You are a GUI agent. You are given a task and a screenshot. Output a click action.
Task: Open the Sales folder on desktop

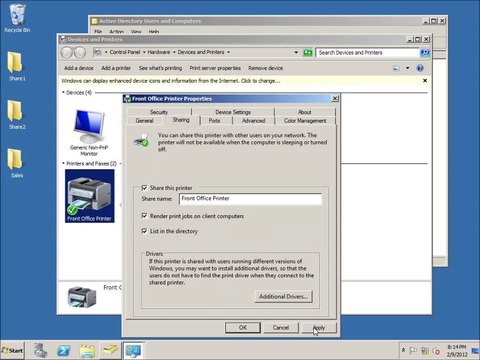point(17,163)
